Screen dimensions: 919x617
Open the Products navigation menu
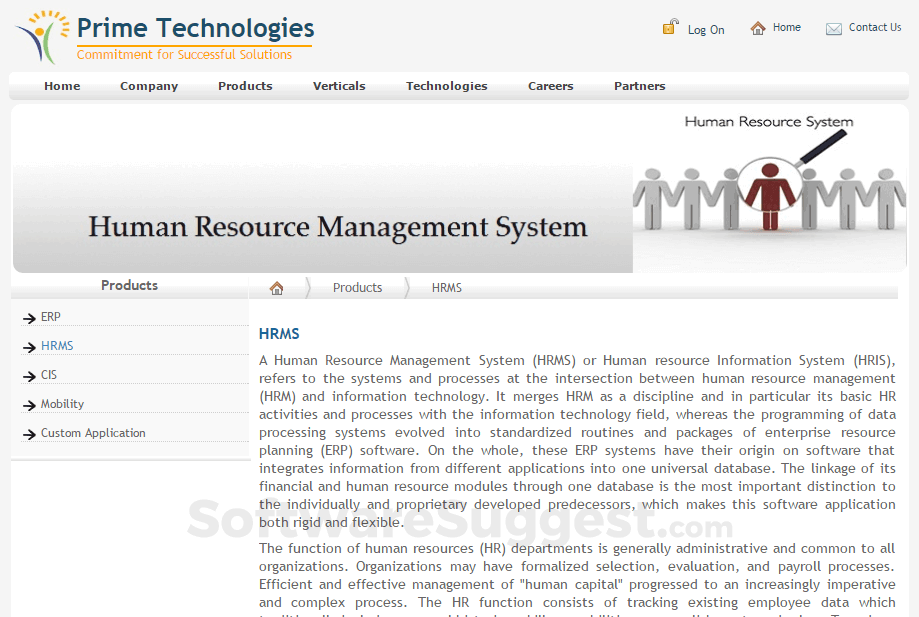[x=245, y=86]
